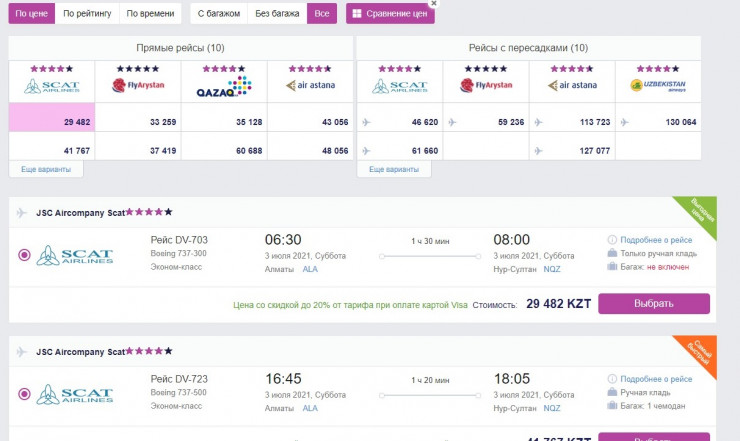Click the QAZAQ Air logo in direct flights

(224, 86)
